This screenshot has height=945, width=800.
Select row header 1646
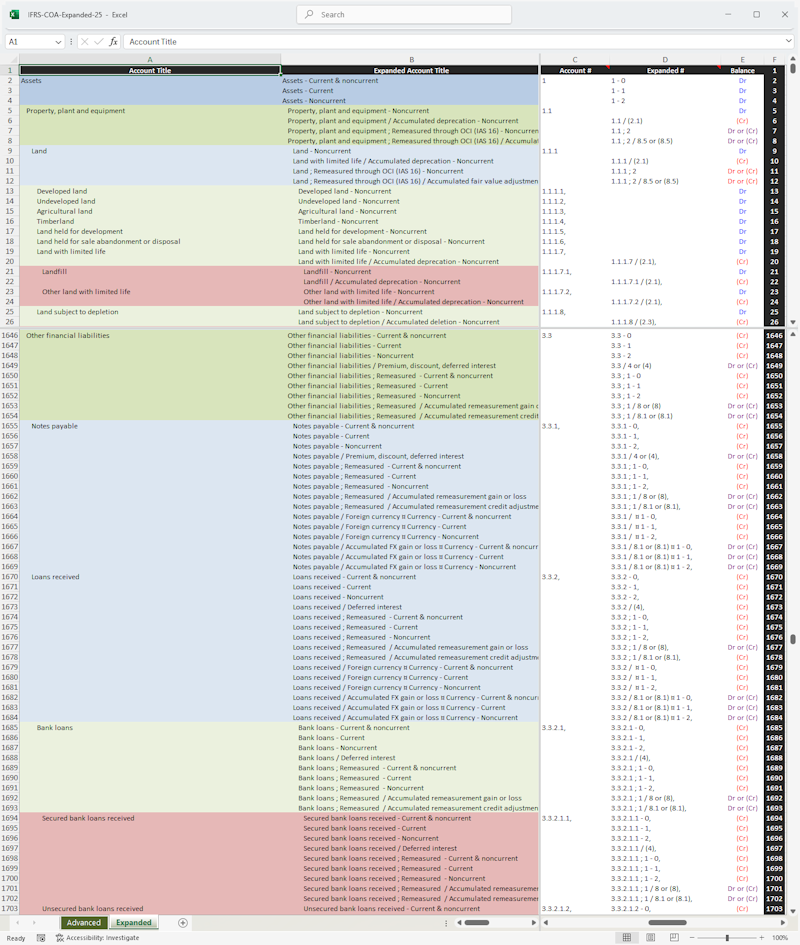[10, 336]
